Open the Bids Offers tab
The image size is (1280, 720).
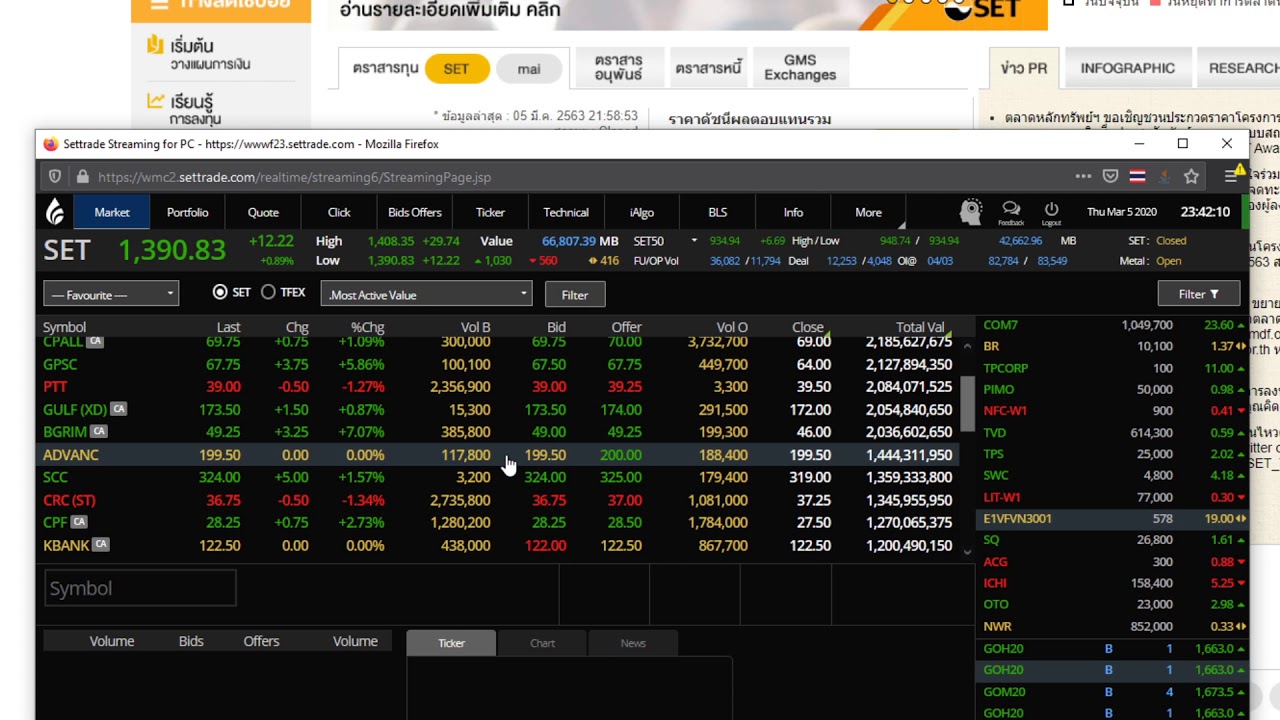(x=415, y=212)
